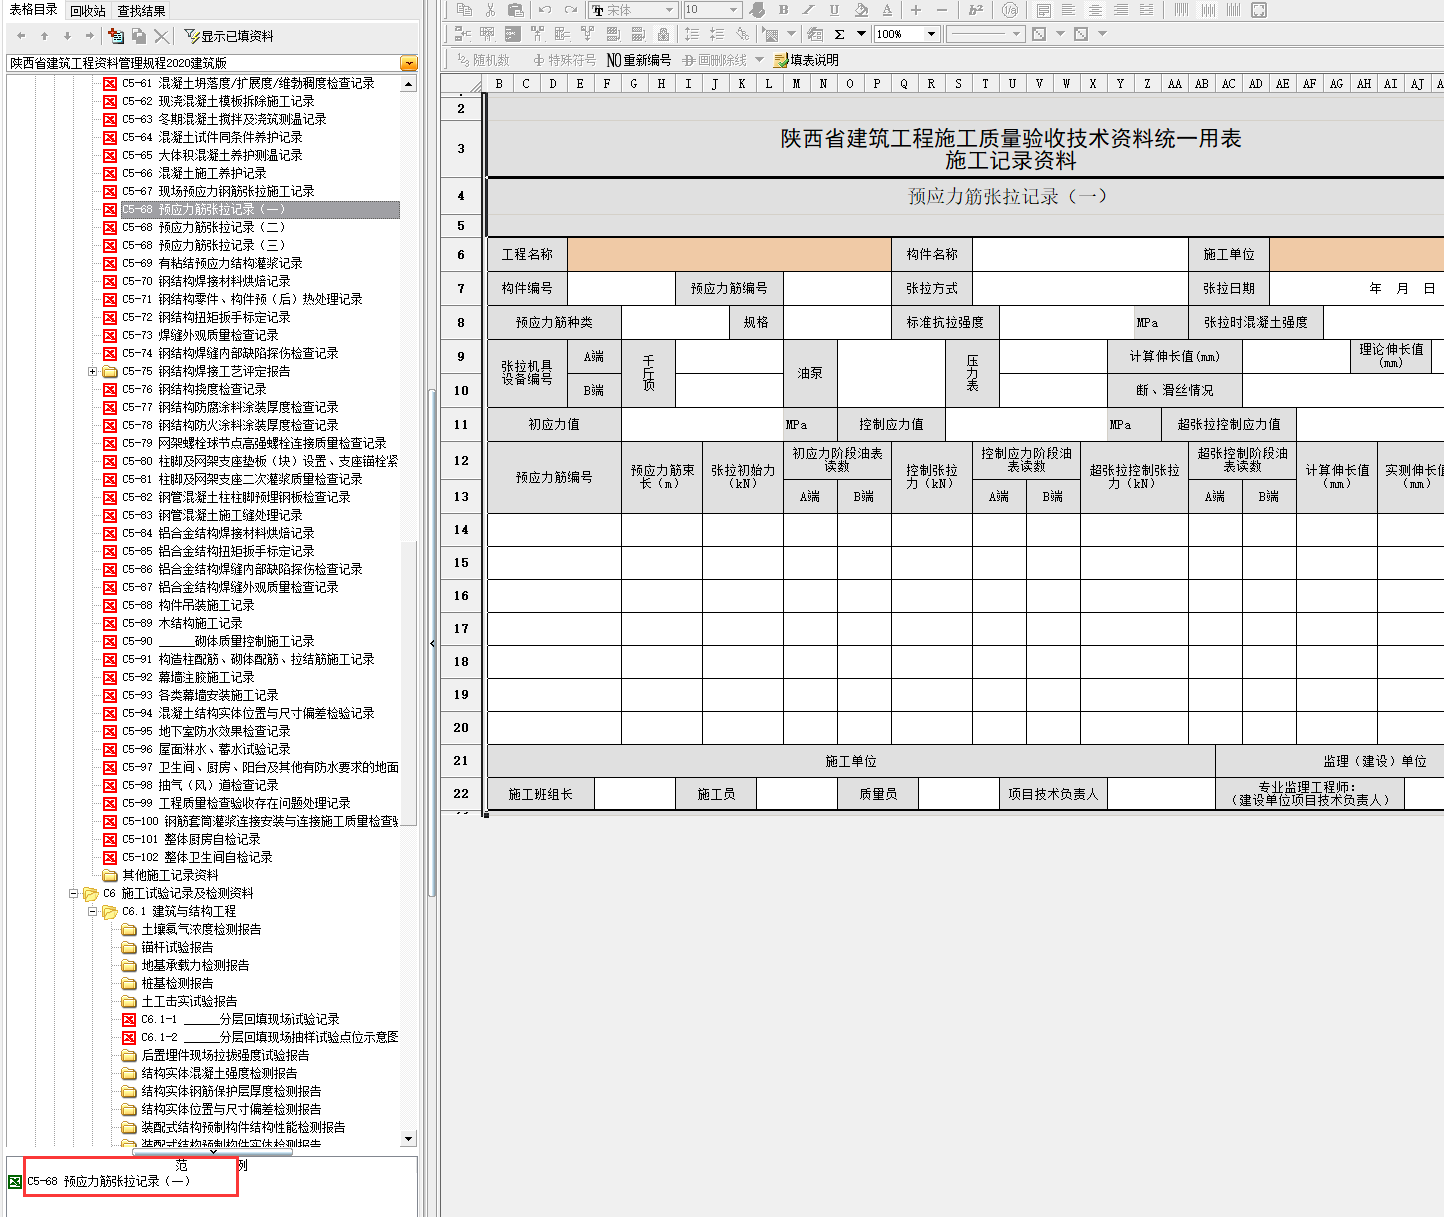The image size is (1444, 1217).
Task: Click the full-screen fit icon in top toolbar
Action: [1259, 10]
